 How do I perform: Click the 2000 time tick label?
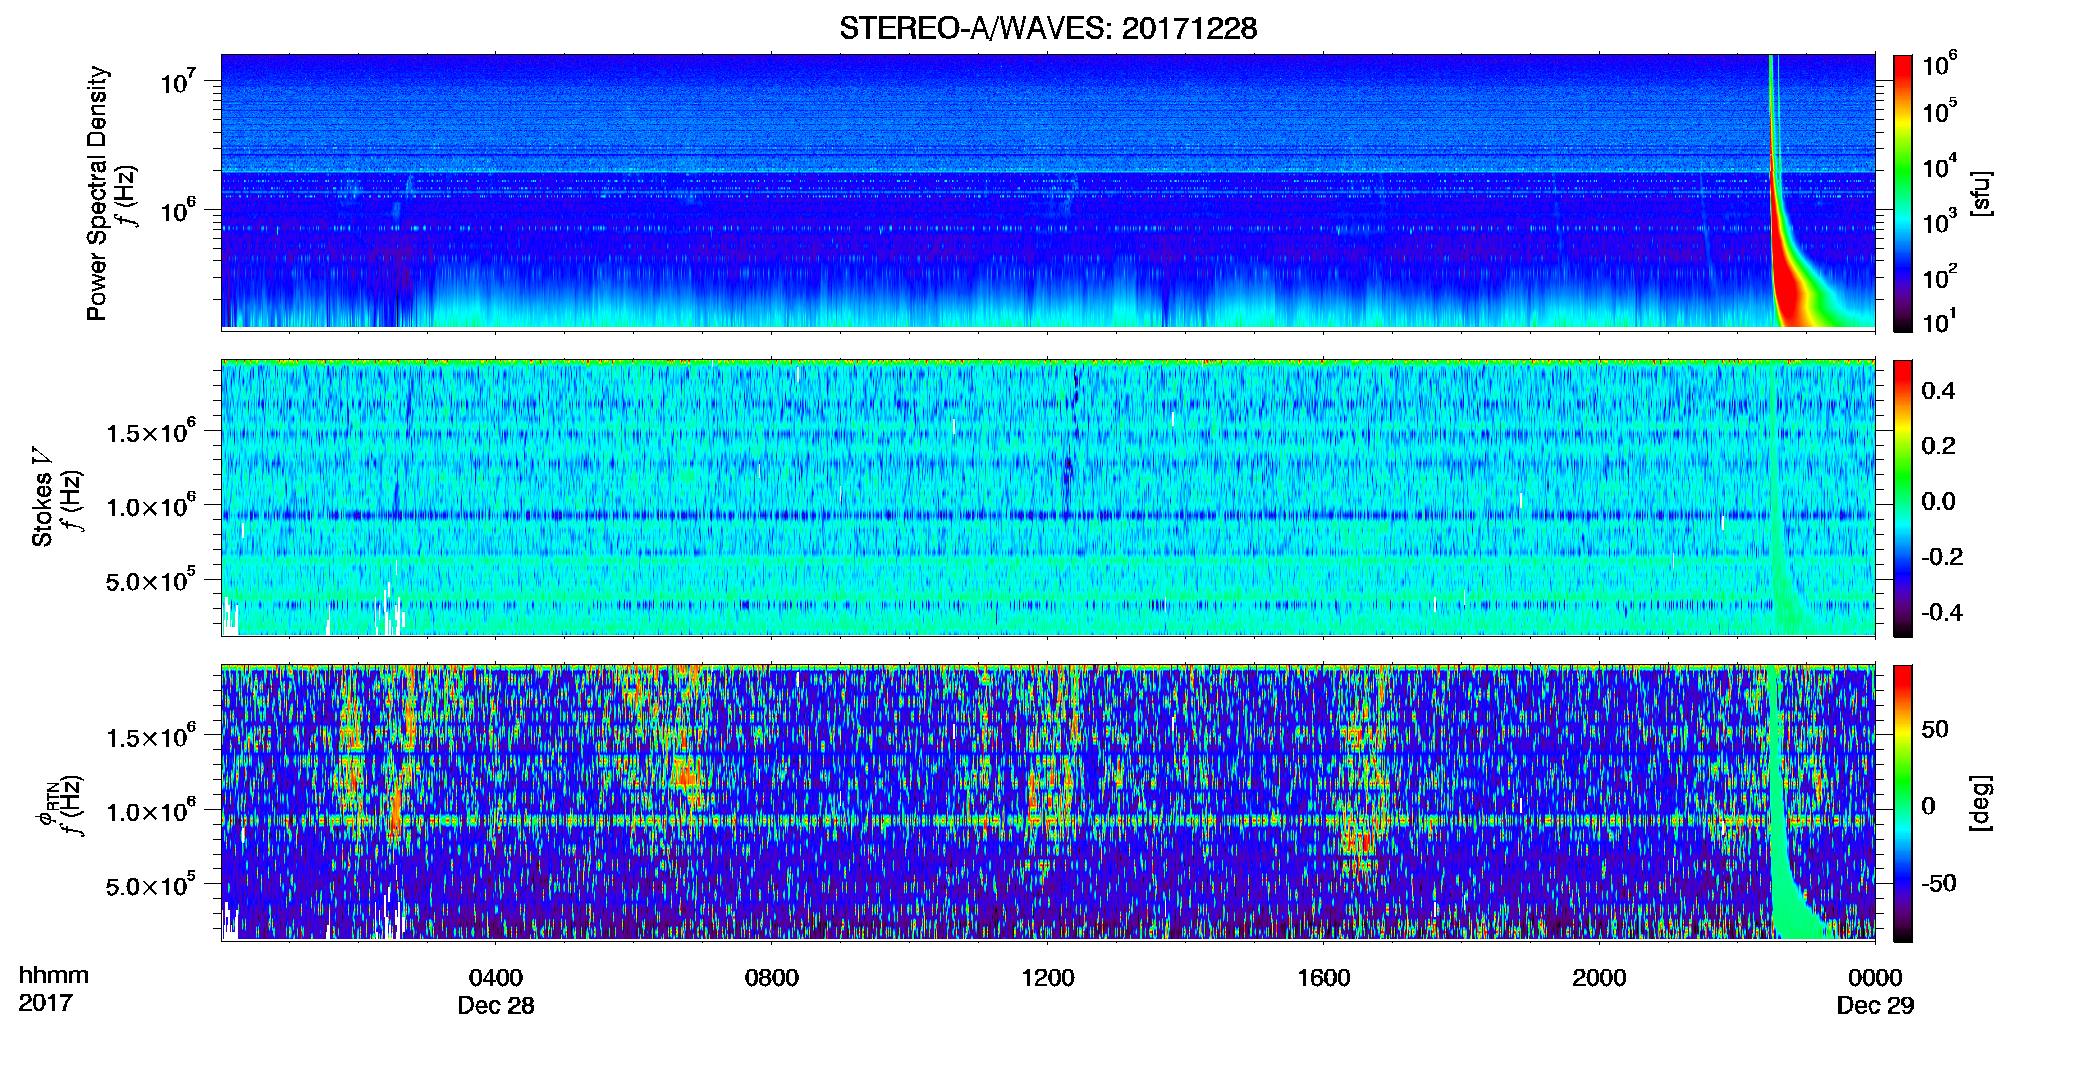[1599, 978]
